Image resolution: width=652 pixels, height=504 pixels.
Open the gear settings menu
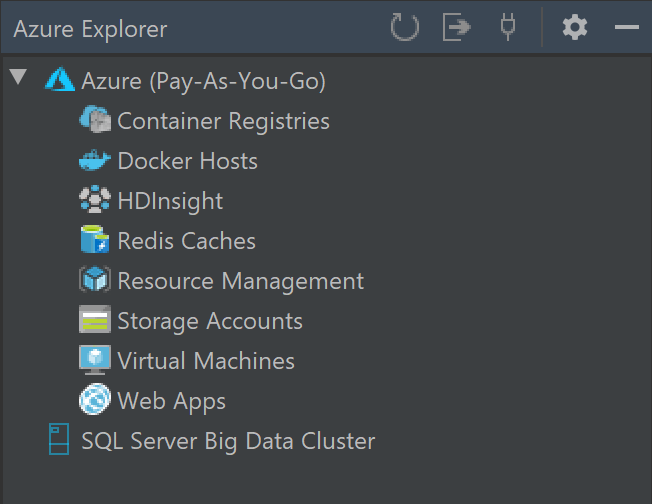click(x=575, y=27)
